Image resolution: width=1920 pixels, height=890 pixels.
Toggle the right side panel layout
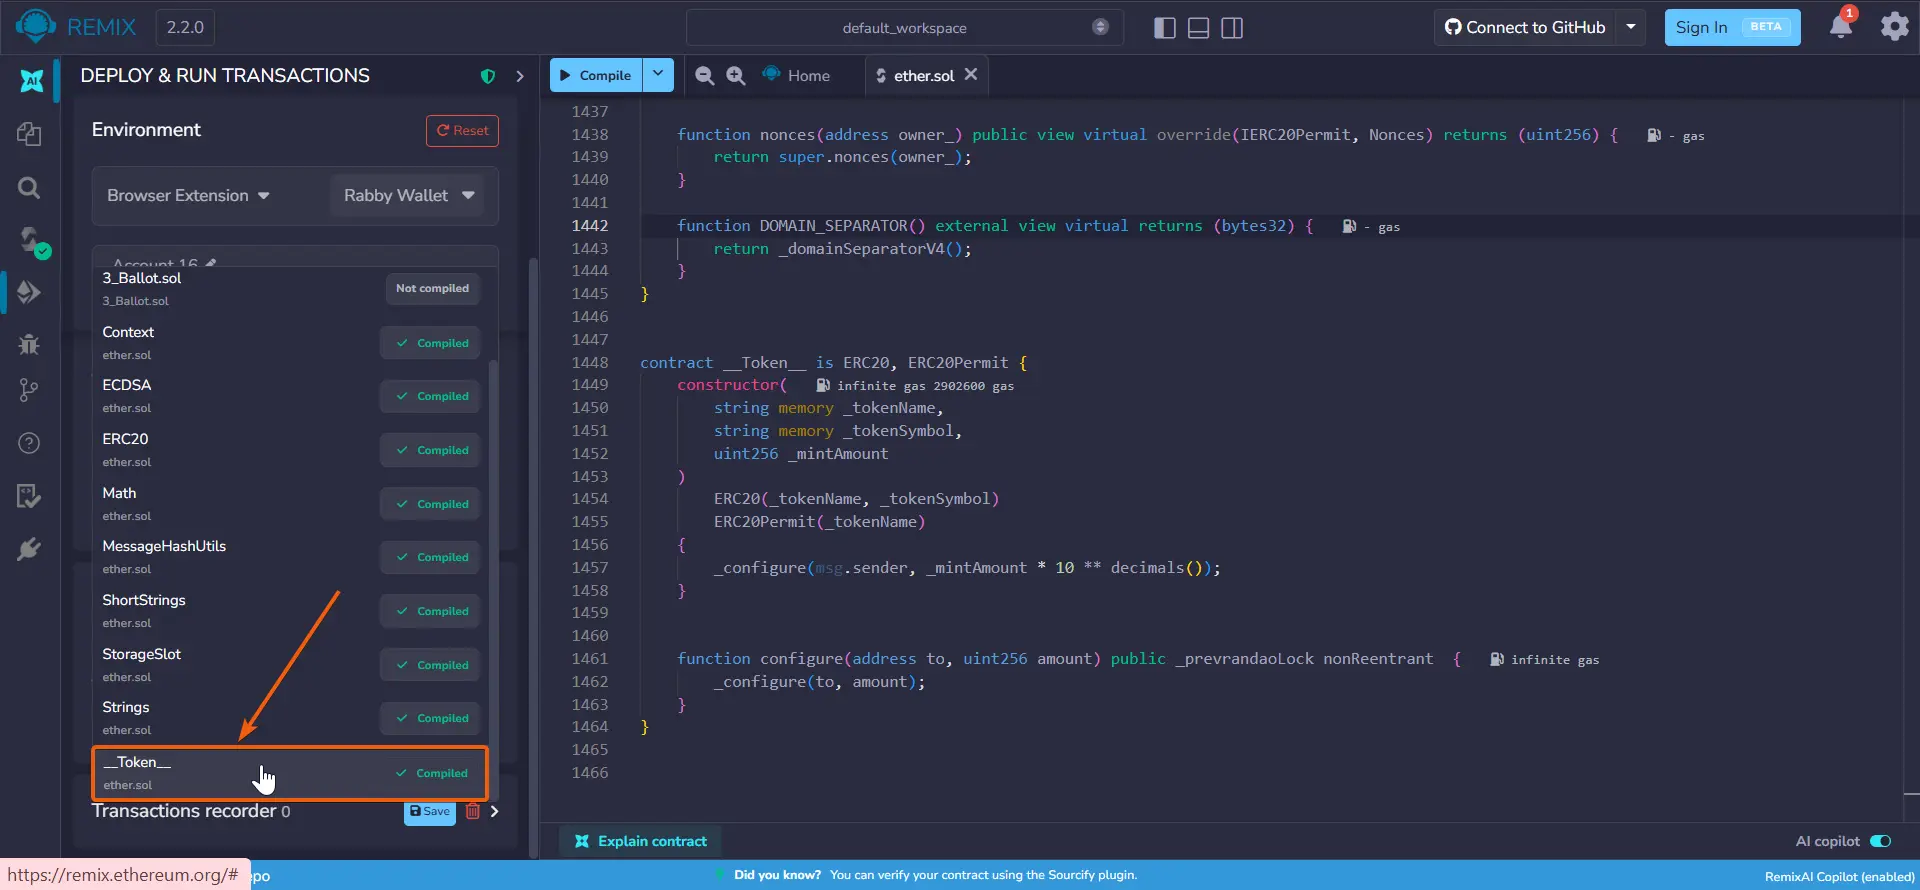(1232, 28)
